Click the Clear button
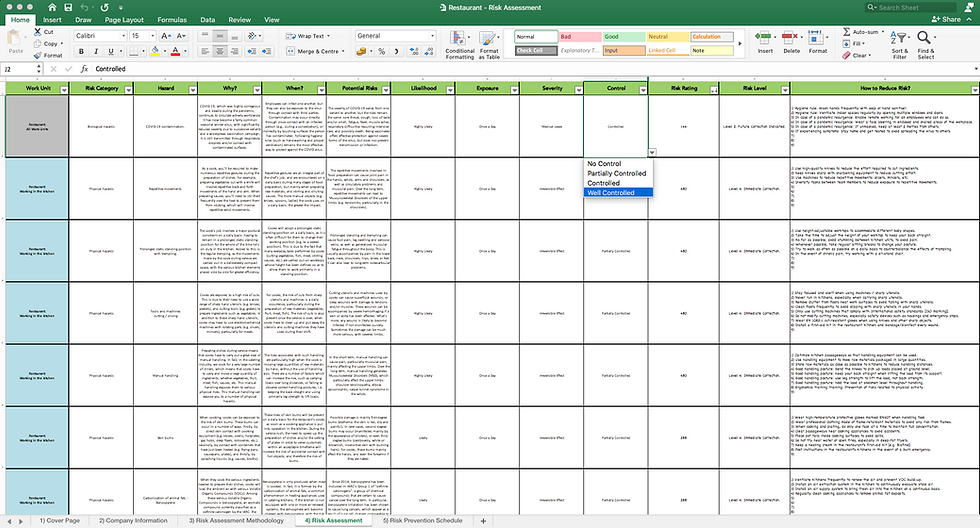This screenshot has height=528, width=980. click(856, 56)
